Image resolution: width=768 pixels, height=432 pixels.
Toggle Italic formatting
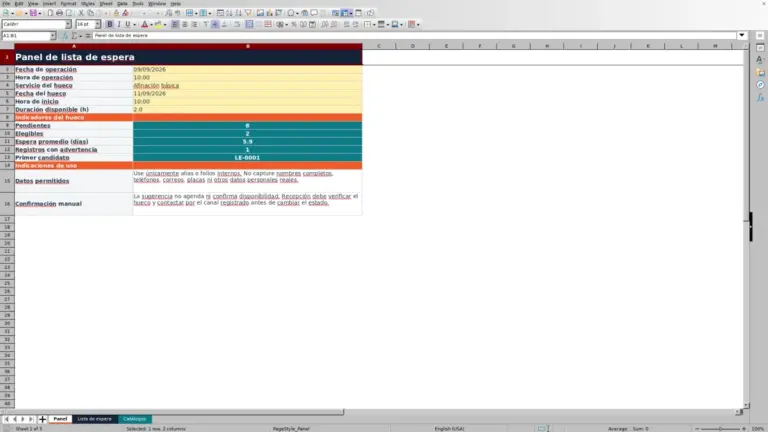click(119, 24)
